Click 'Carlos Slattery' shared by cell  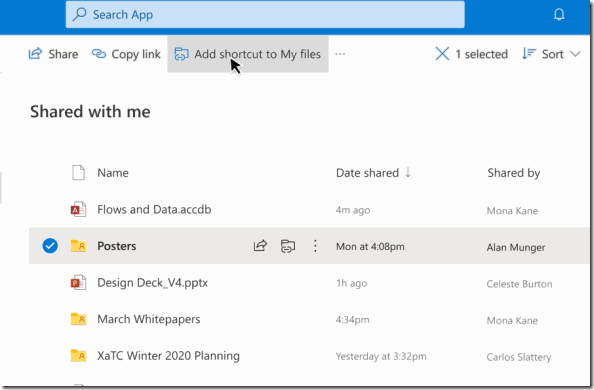[x=519, y=357]
